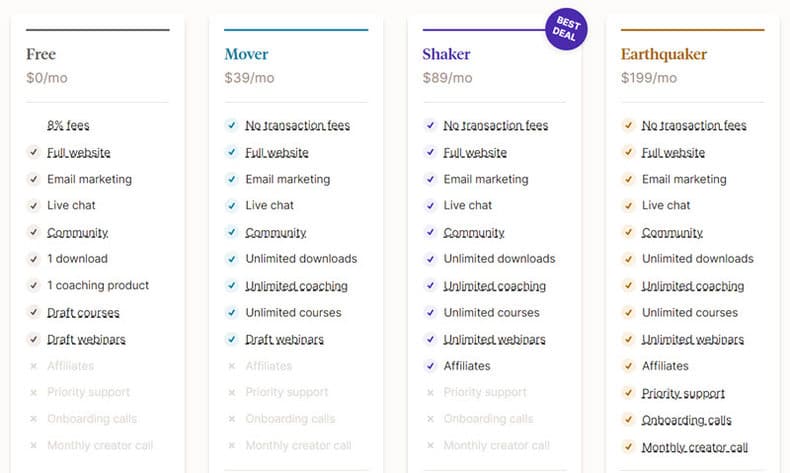790x473 pixels.
Task: Click the X icon beside Shaker's Monthly creator call
Action: (x=430, y=445)
